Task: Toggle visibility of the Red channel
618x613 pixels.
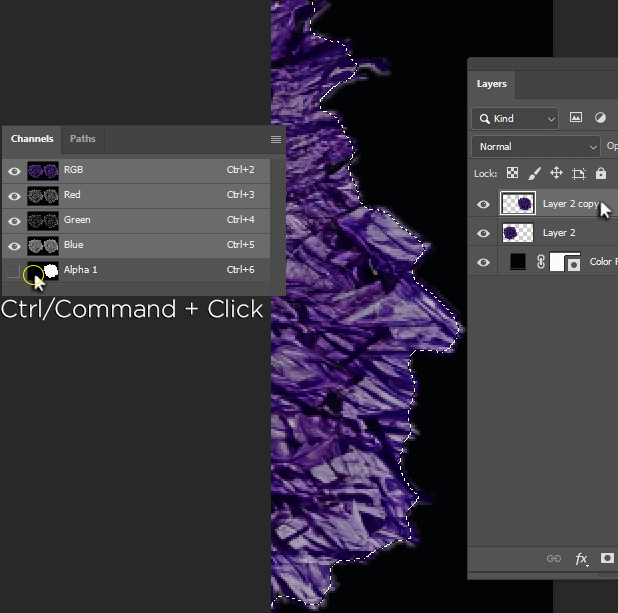Action: pyautogui.click(x=15, y=196)
